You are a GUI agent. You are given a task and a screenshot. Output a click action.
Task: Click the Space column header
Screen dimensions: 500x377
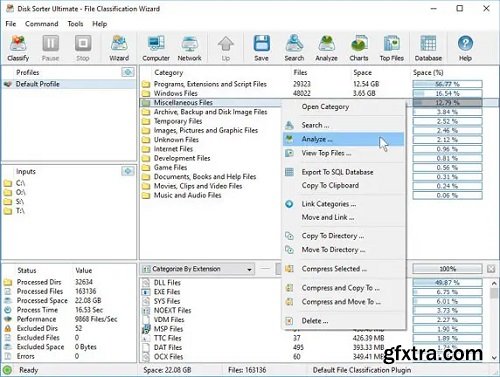click(x=362, y=72)
